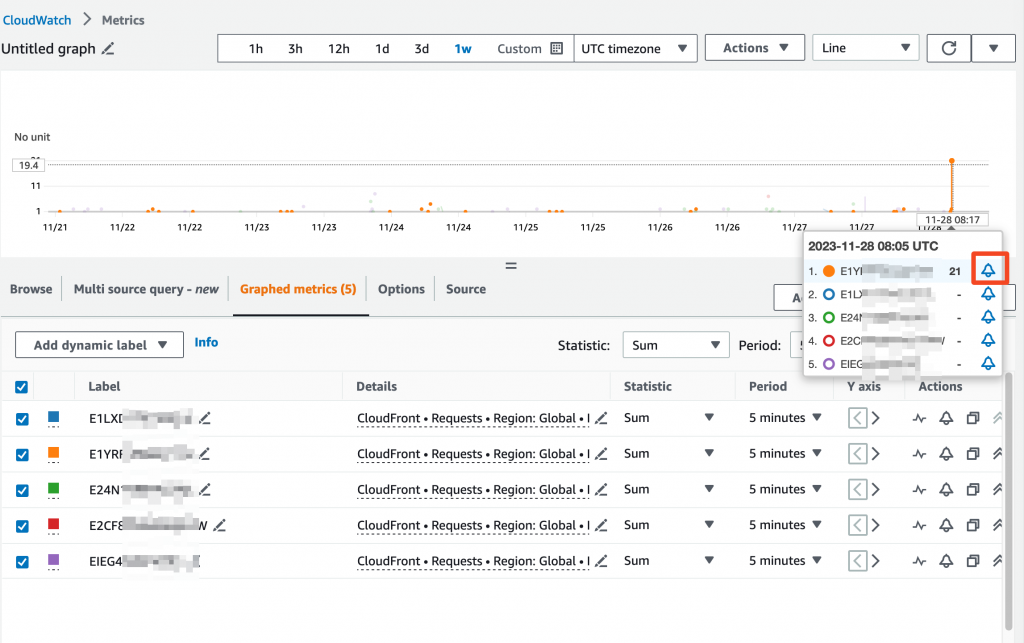Select the 3h time range
The width and height of the screenshot is (1024, 643).
click(x=295, y=48)
